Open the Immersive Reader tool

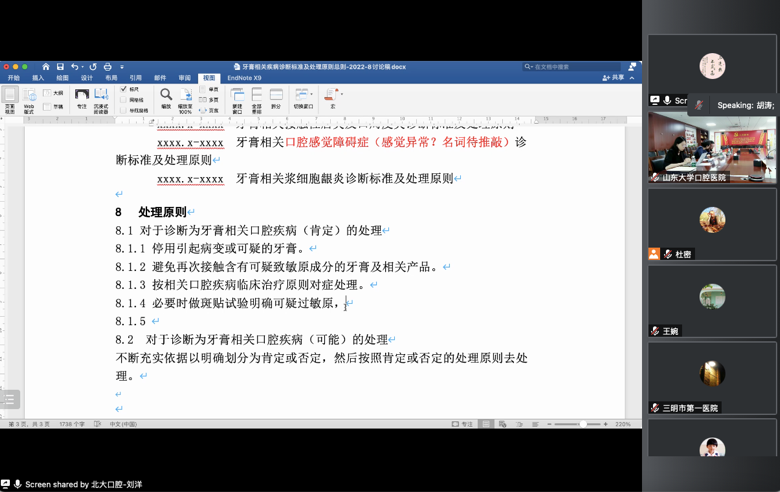click(101, 97)
